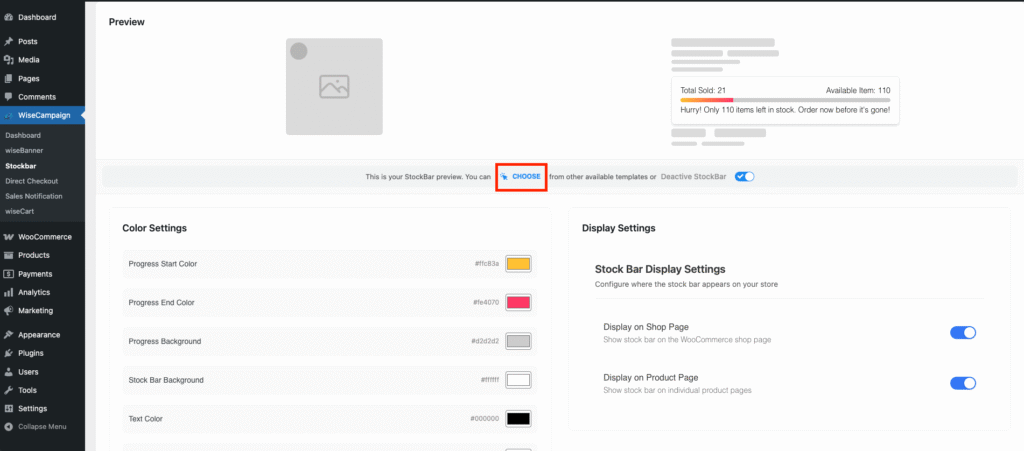The height and width of the screenshot is (451, 1024).
Task: Open the Direct Checkout submenu link
Action: [x=31, y=181]
